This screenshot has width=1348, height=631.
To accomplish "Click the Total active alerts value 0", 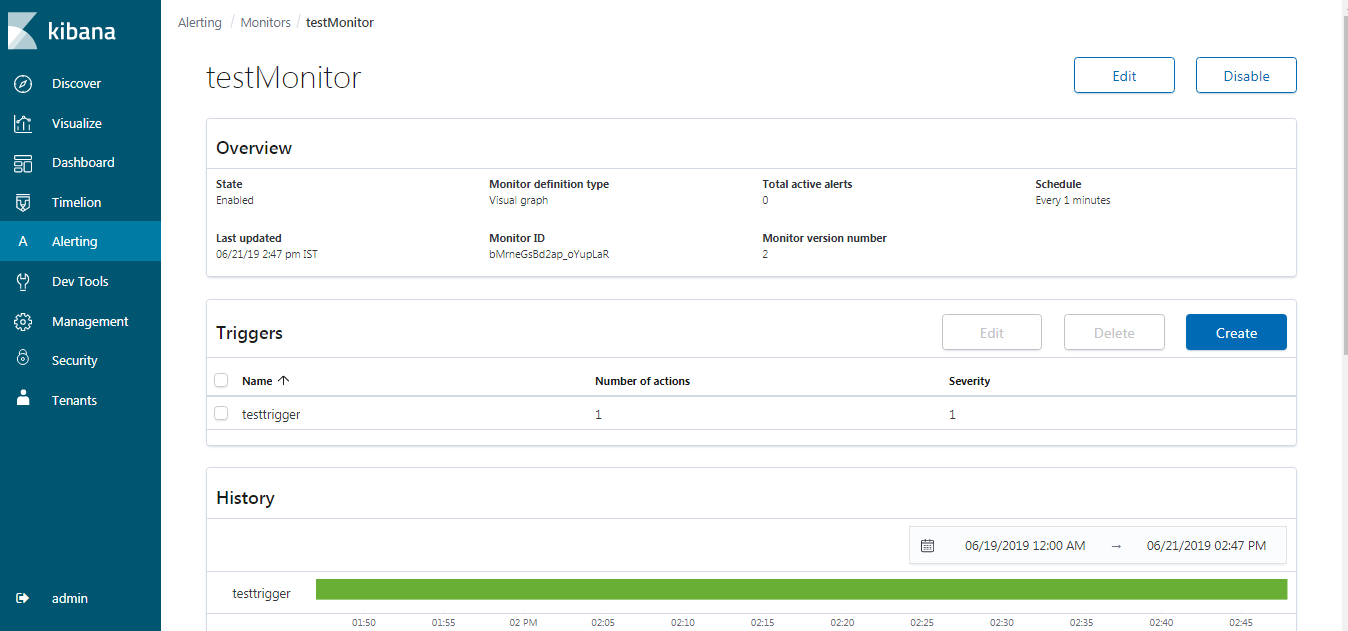I will [x=765, y=200].
